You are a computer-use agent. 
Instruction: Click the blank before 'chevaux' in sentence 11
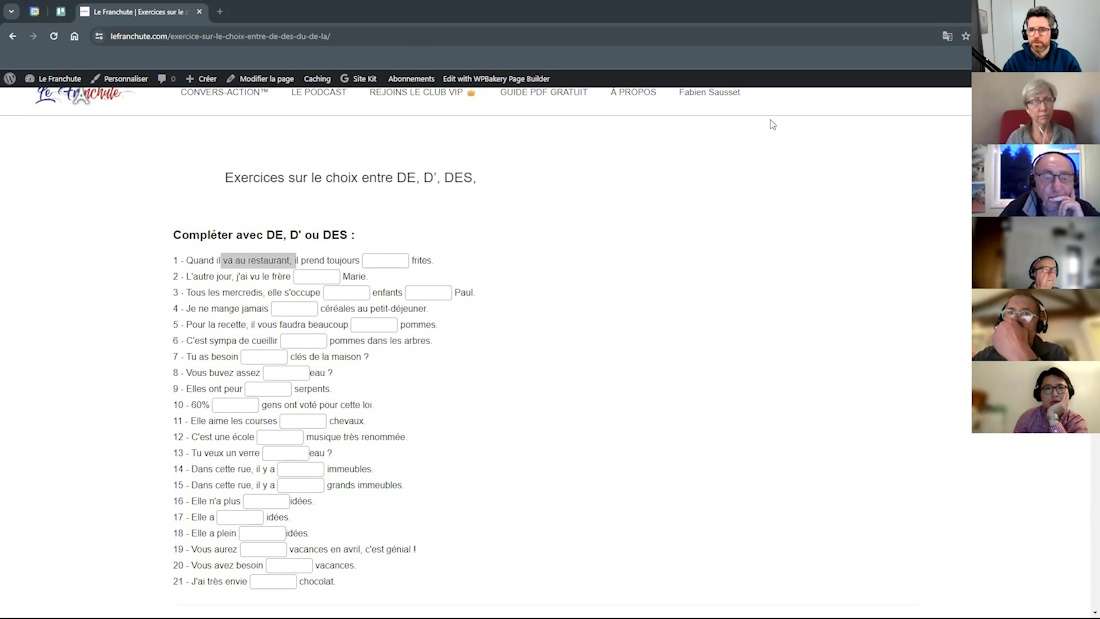pos(303,421)
